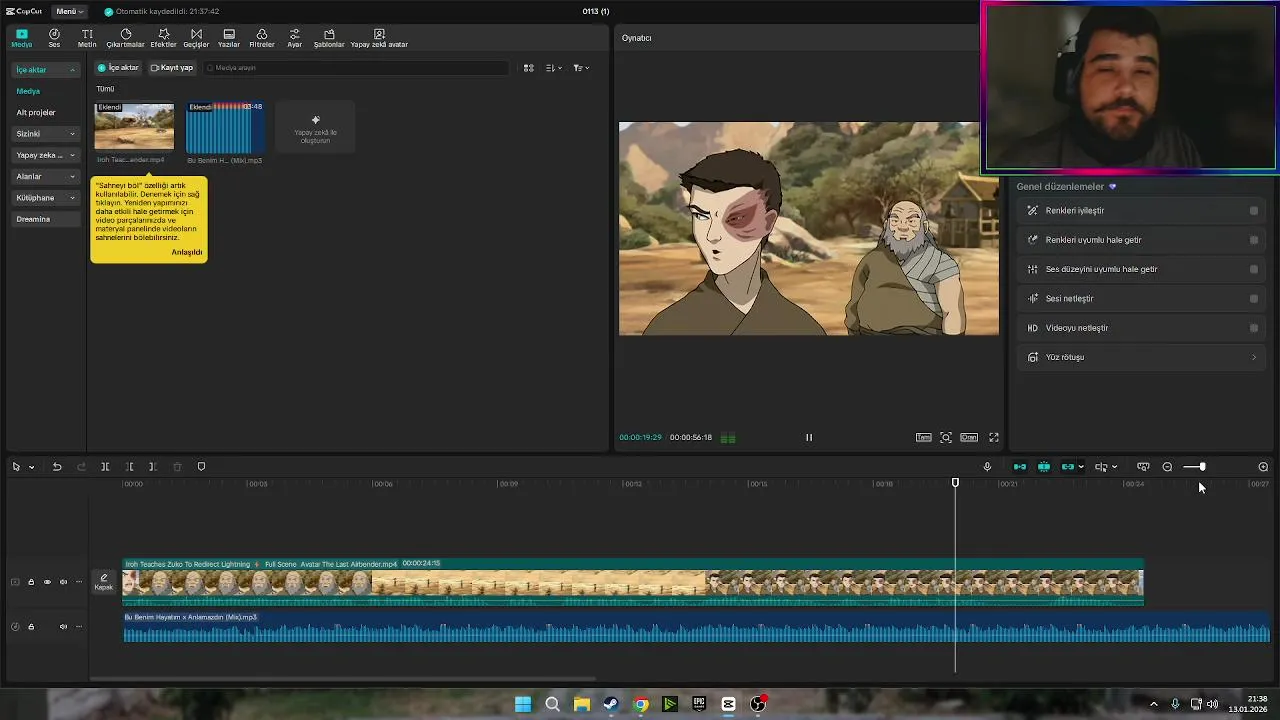Toggle Videoyu netleştir option

pos(1254,328)
